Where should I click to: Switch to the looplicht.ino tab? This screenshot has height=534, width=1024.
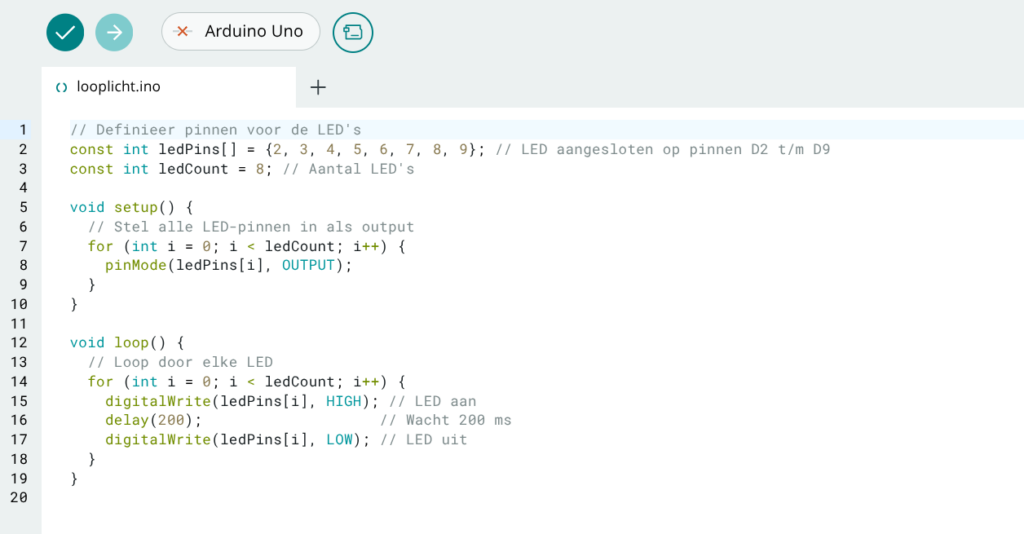click(118, 87)
